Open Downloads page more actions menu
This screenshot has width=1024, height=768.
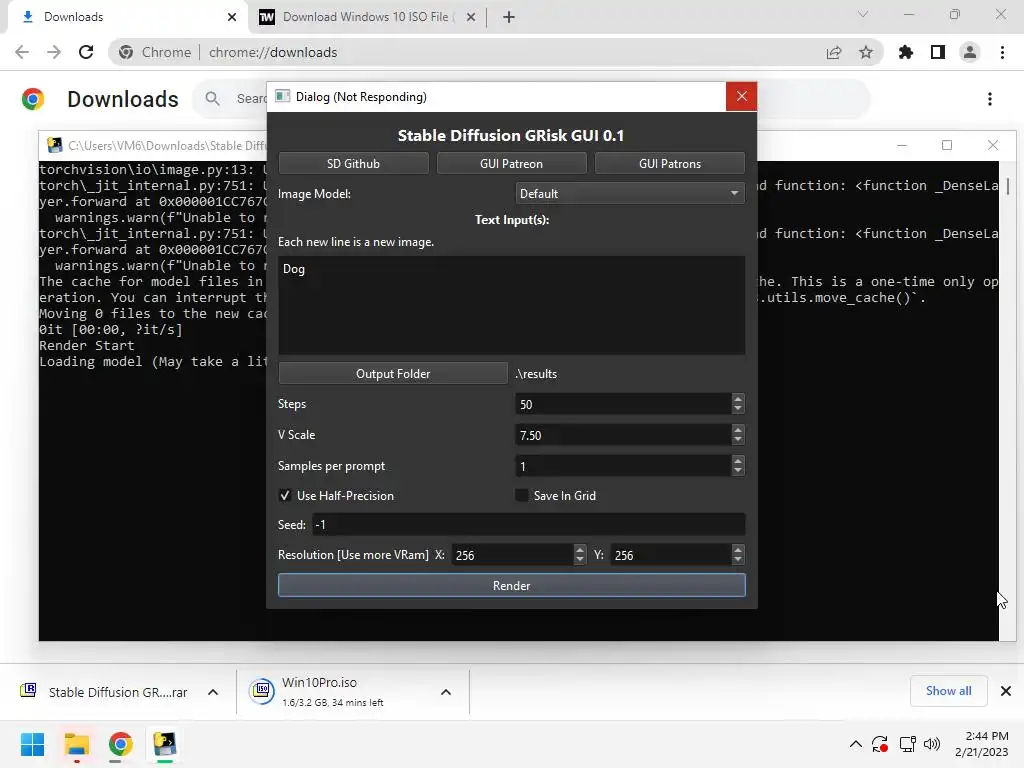(990, 99)
